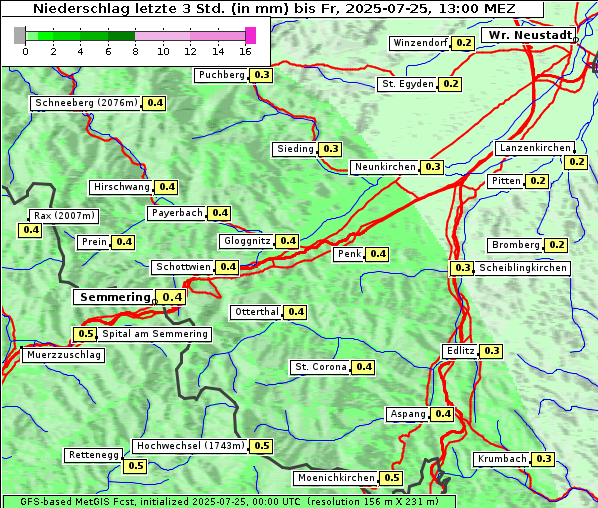Click the light pink legend segment between 8 and 12
598x508 pixels.
point(162,36)
